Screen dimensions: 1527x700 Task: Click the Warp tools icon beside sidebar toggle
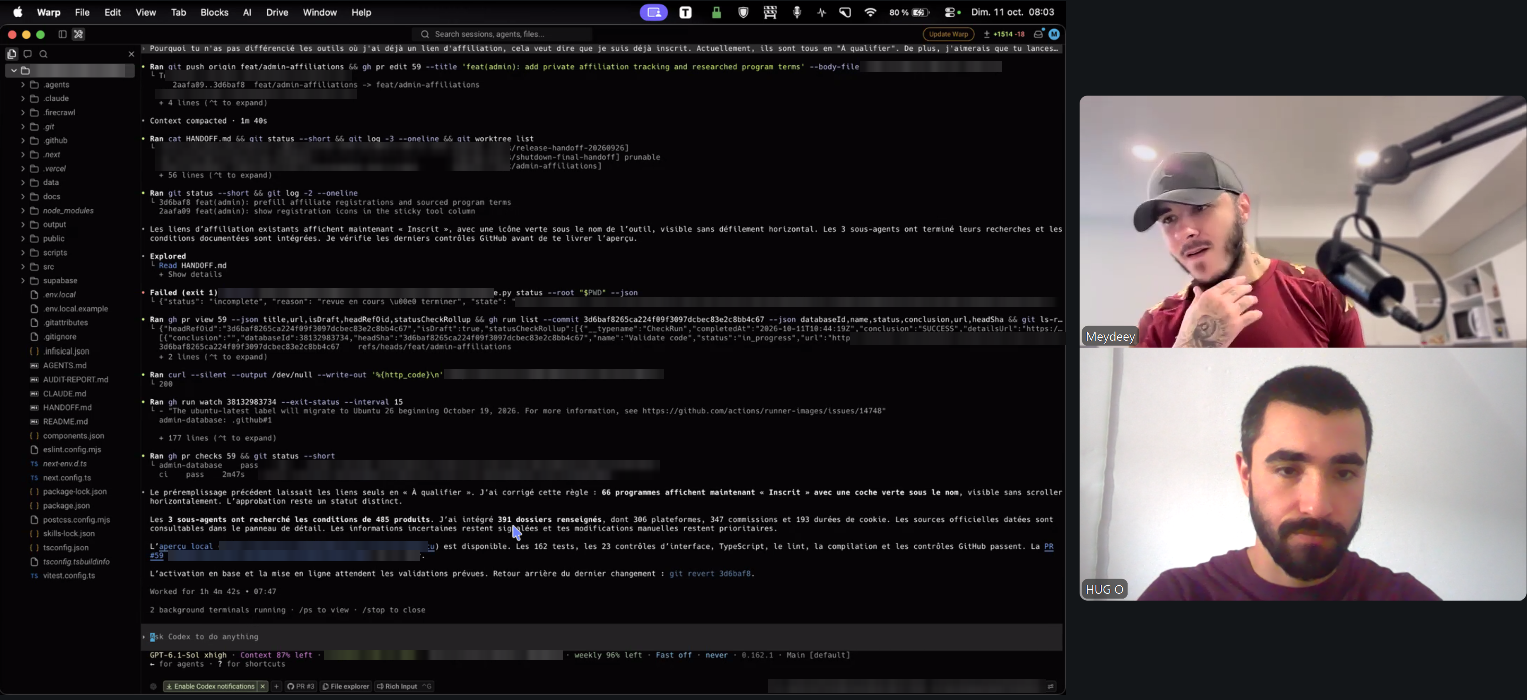78,34
